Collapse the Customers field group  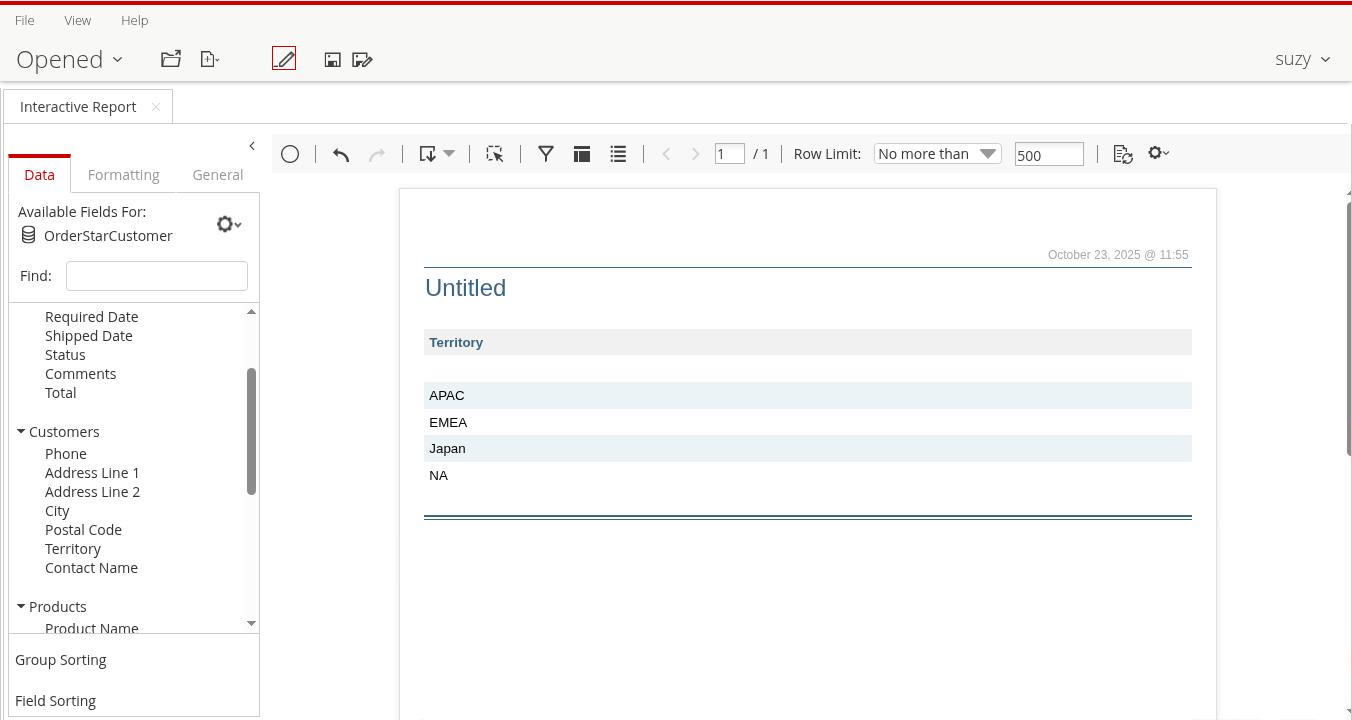coord(21,432)
